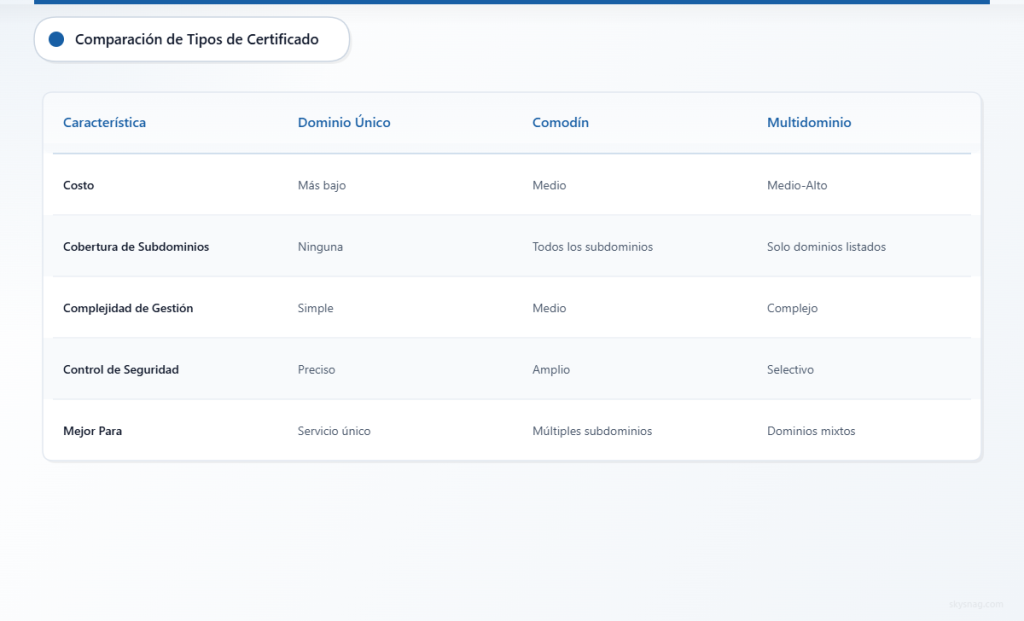
Task: Click the 'Característica' column header
Action: (104, 122)
